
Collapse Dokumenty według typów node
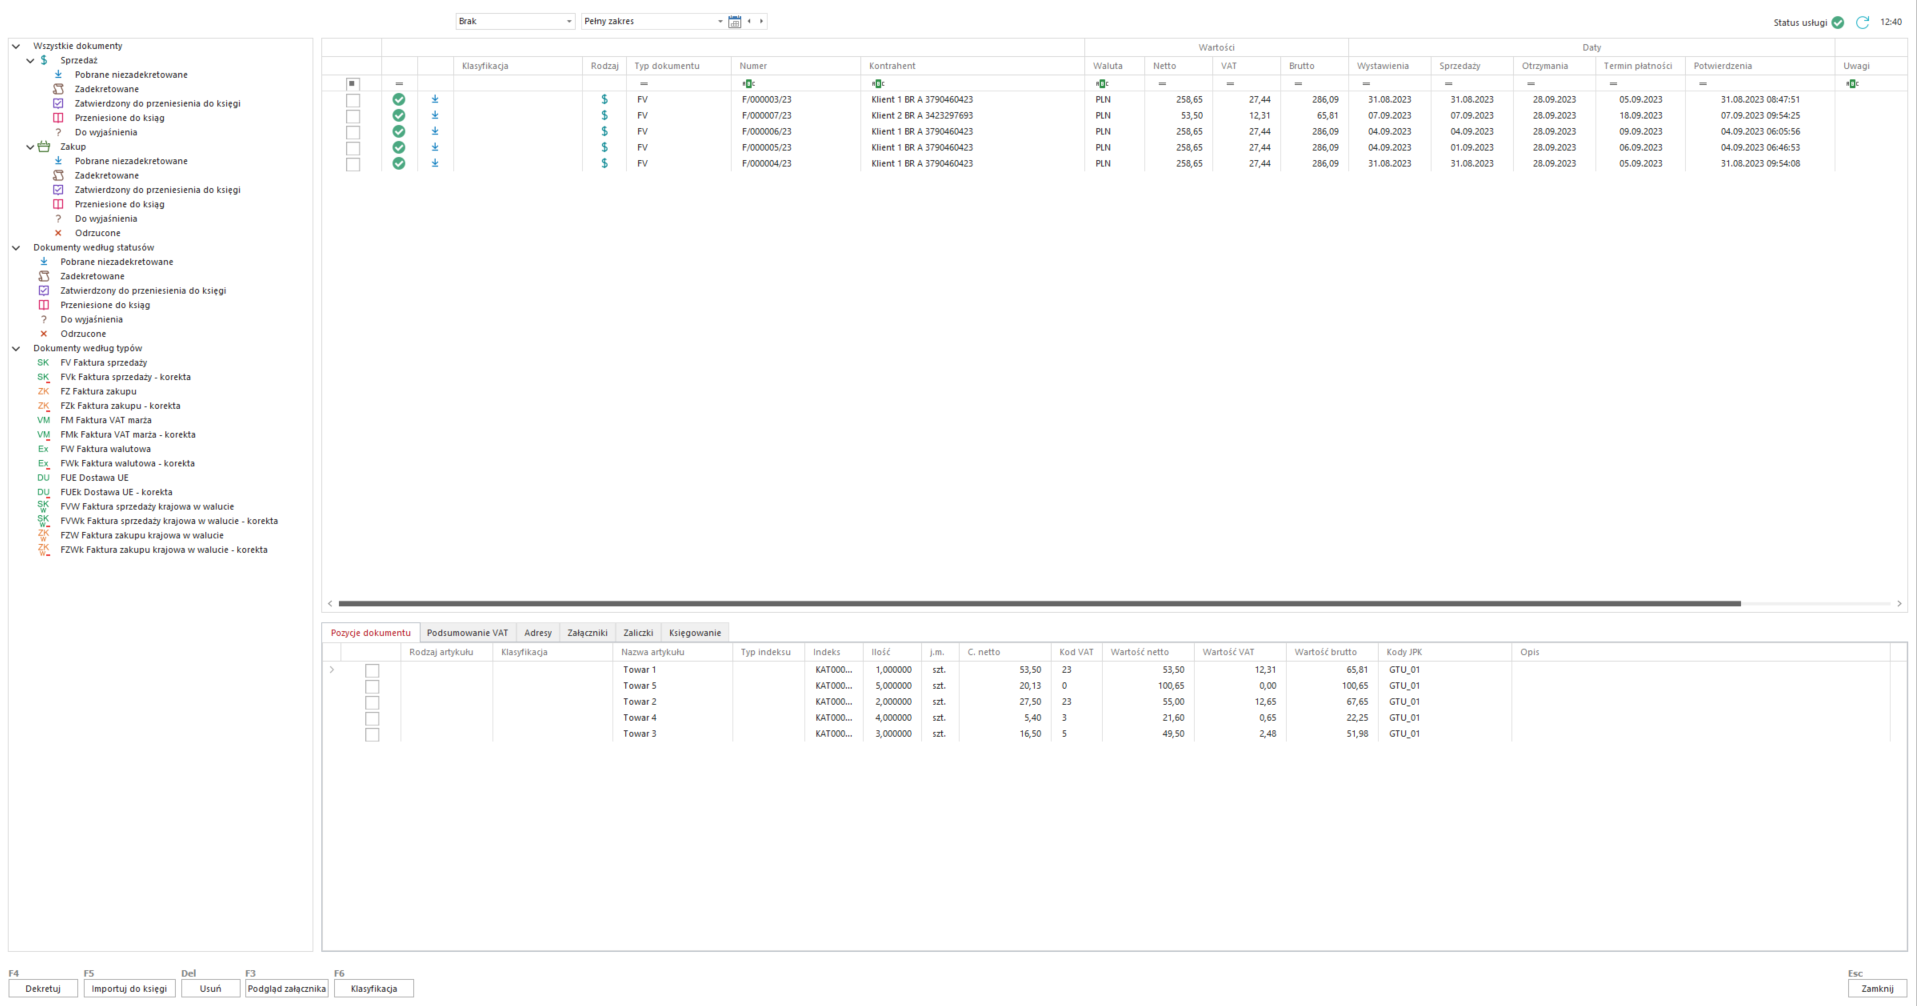tap(16, 349)
